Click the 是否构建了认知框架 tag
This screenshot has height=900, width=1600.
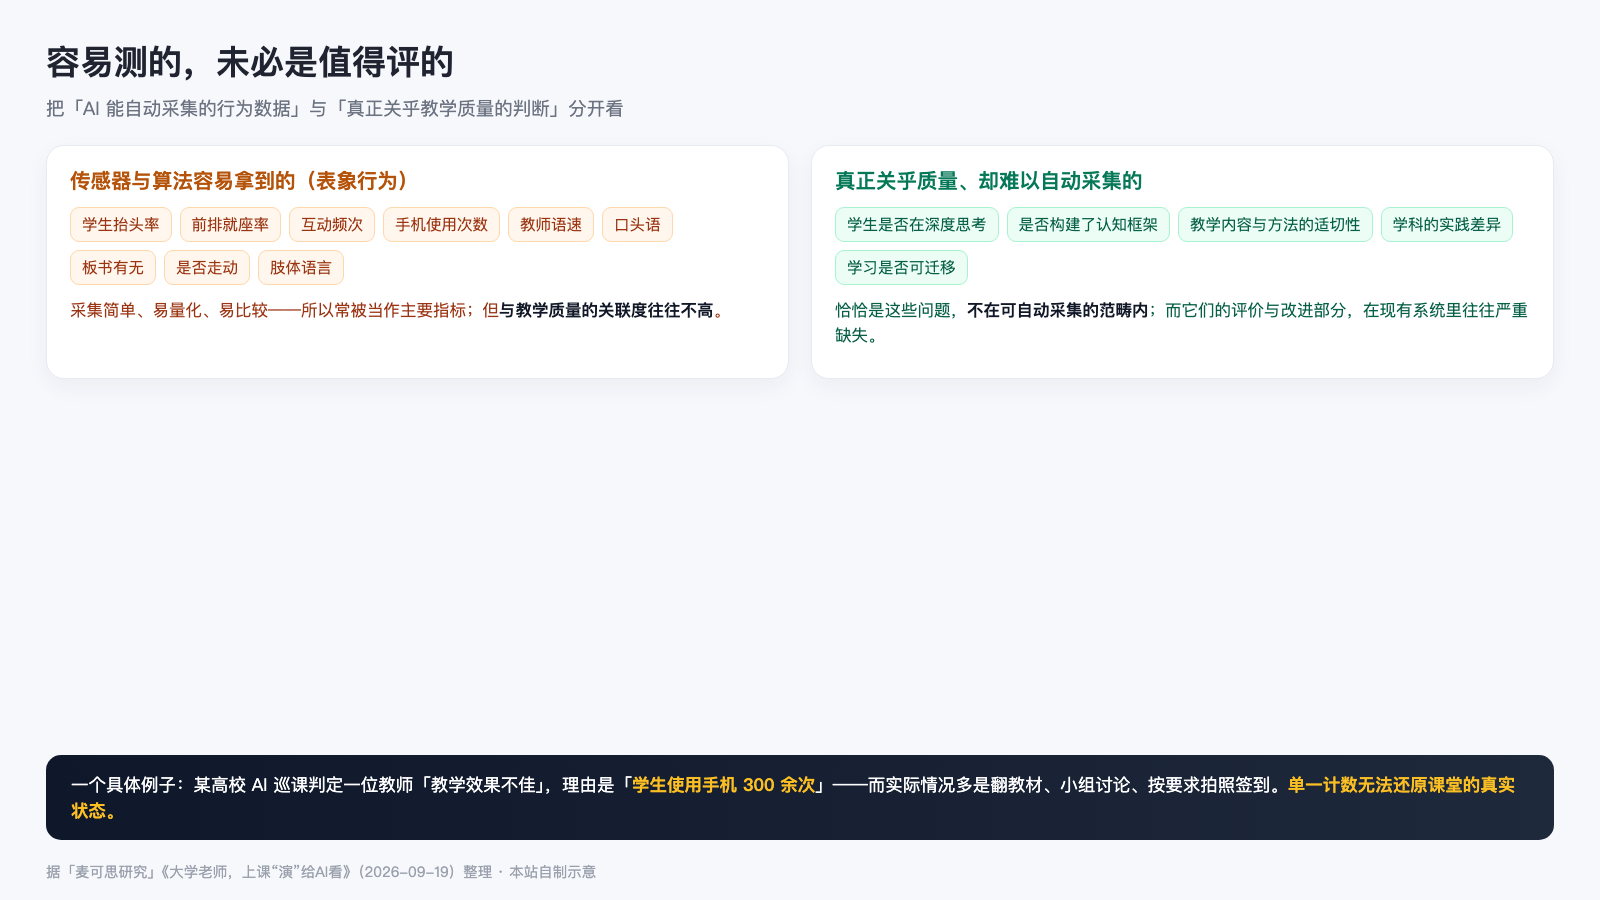pos(1088,225)
